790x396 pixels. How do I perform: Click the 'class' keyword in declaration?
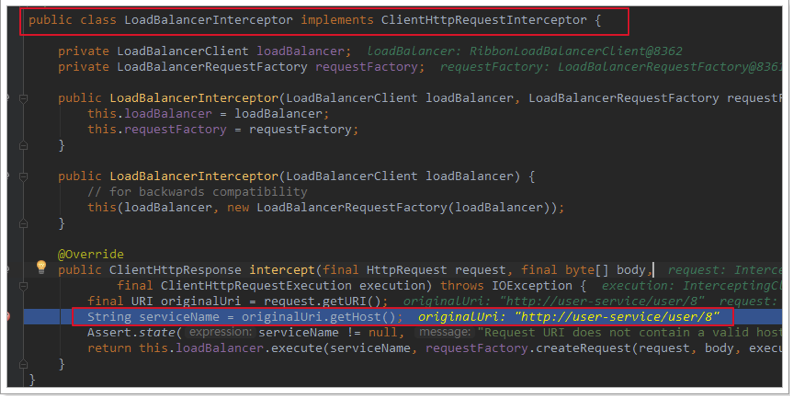(98, 20)
